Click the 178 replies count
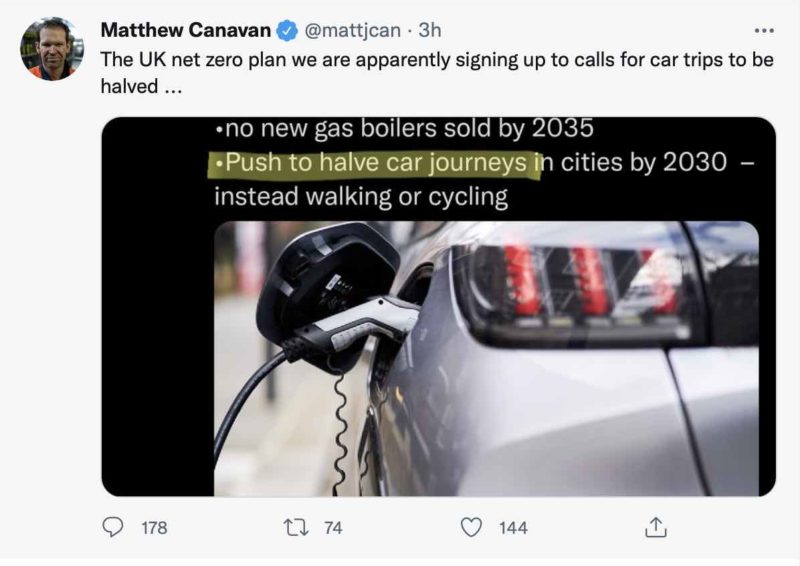800x566 pixels. pos(154,528)
